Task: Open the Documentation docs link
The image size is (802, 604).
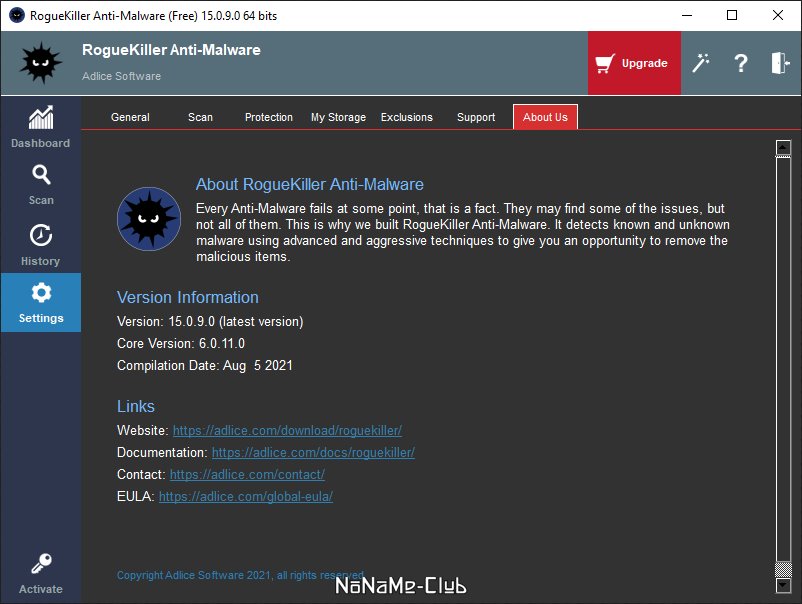Action: click(313, 453)
